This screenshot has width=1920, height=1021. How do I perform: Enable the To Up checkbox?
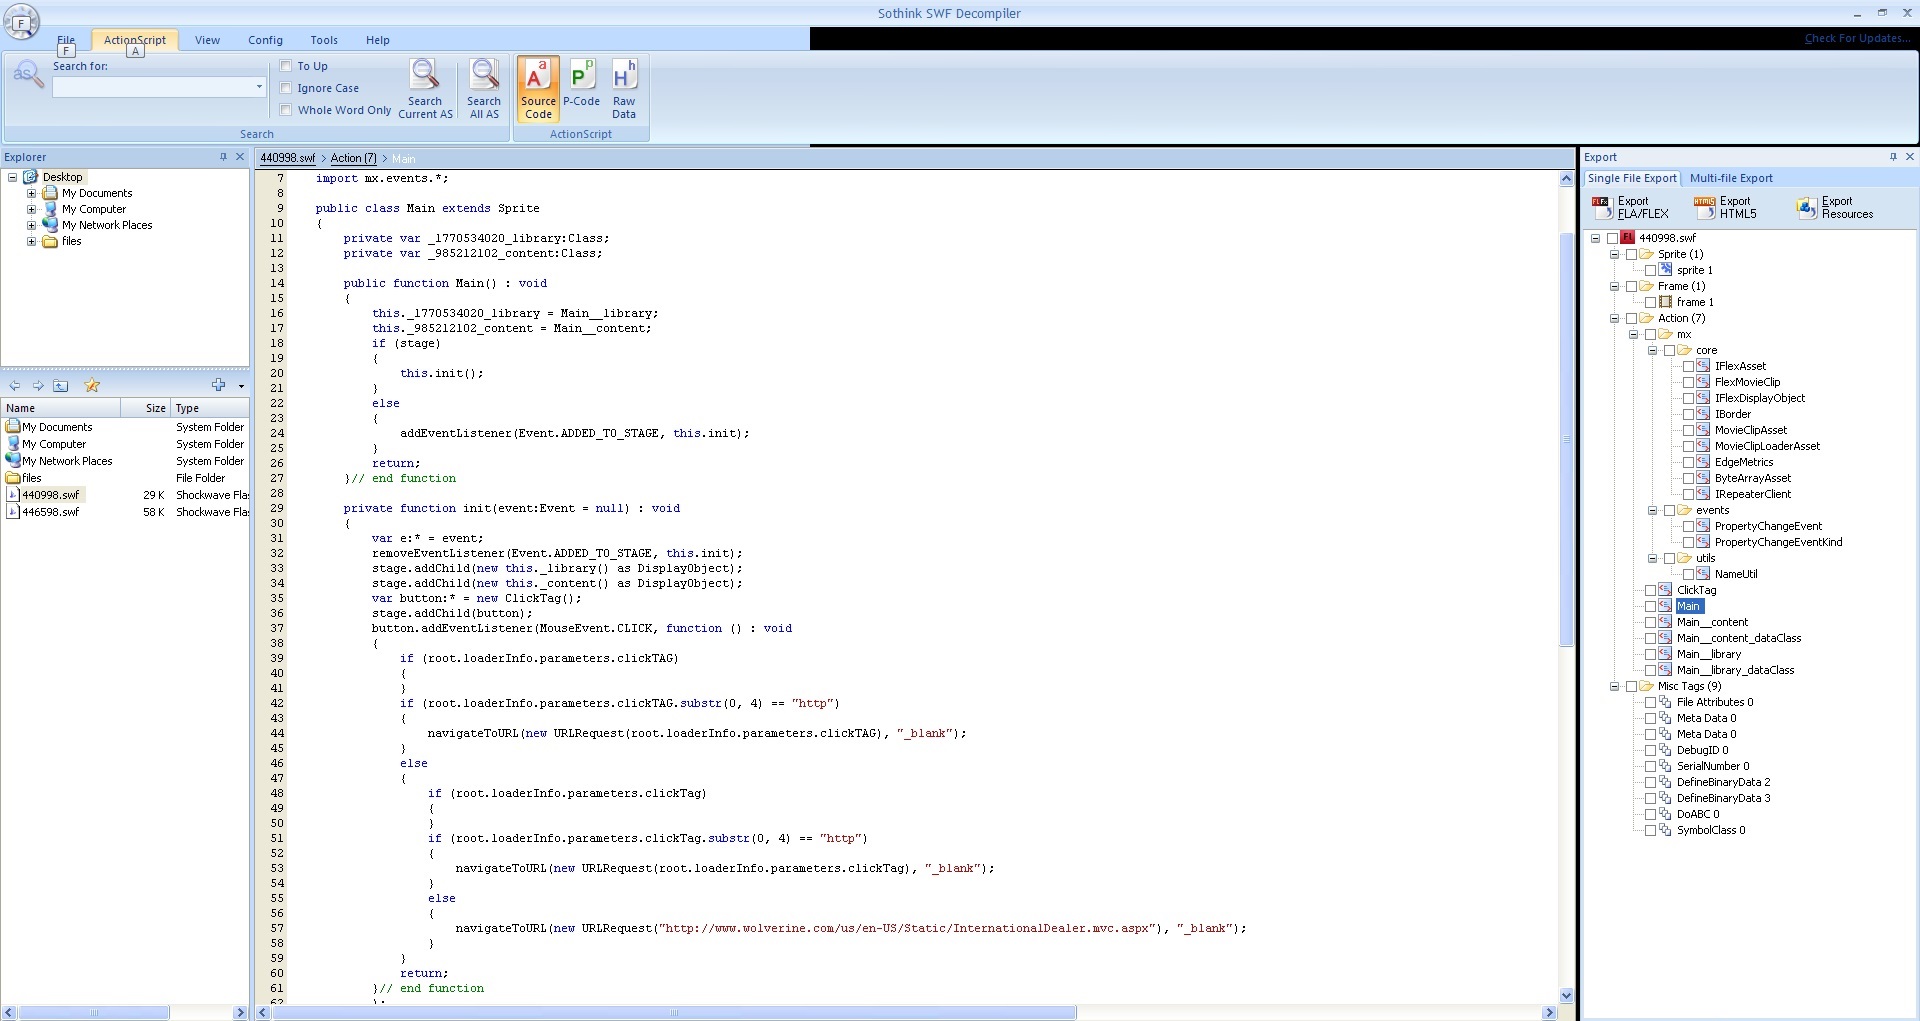pos(286,66)
